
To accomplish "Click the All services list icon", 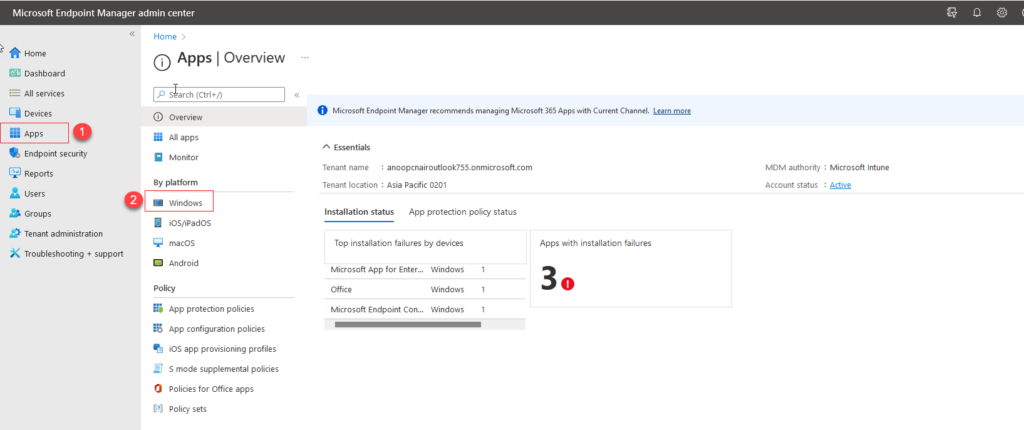I will (x=15, y=93).
